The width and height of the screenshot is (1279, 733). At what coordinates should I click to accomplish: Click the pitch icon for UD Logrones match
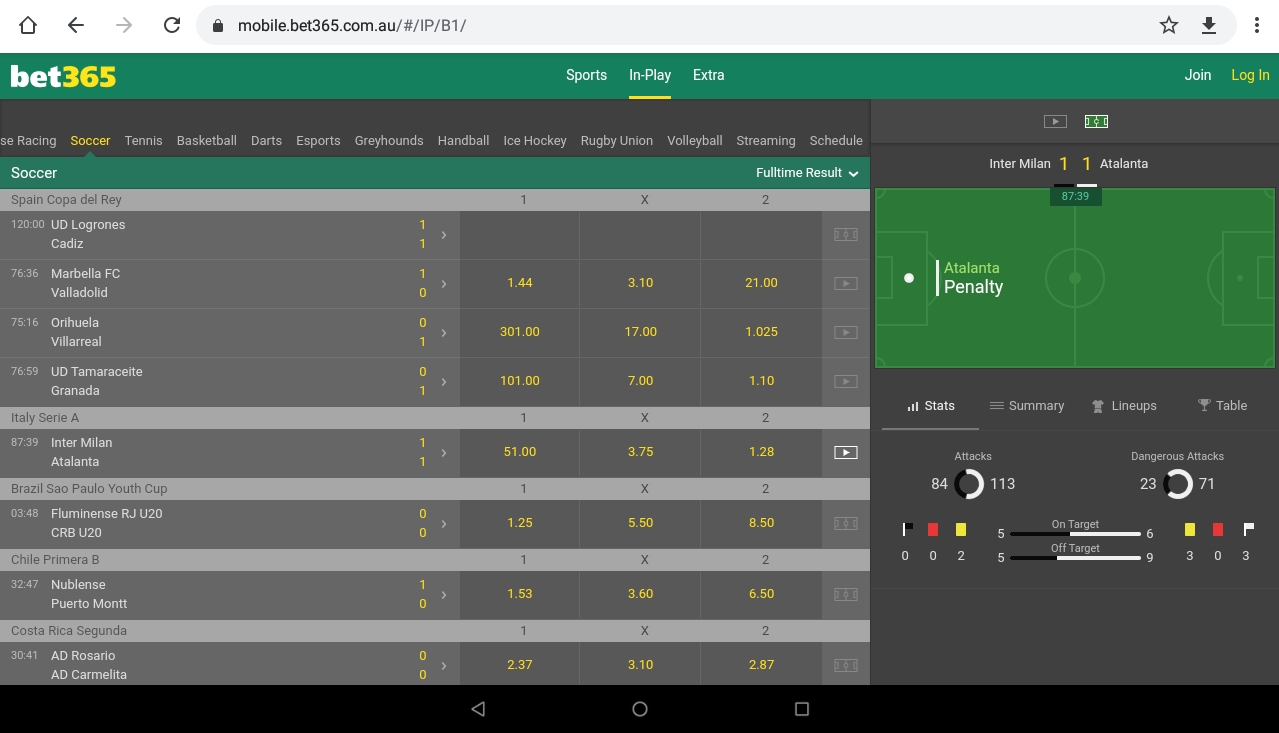(846, 235)
